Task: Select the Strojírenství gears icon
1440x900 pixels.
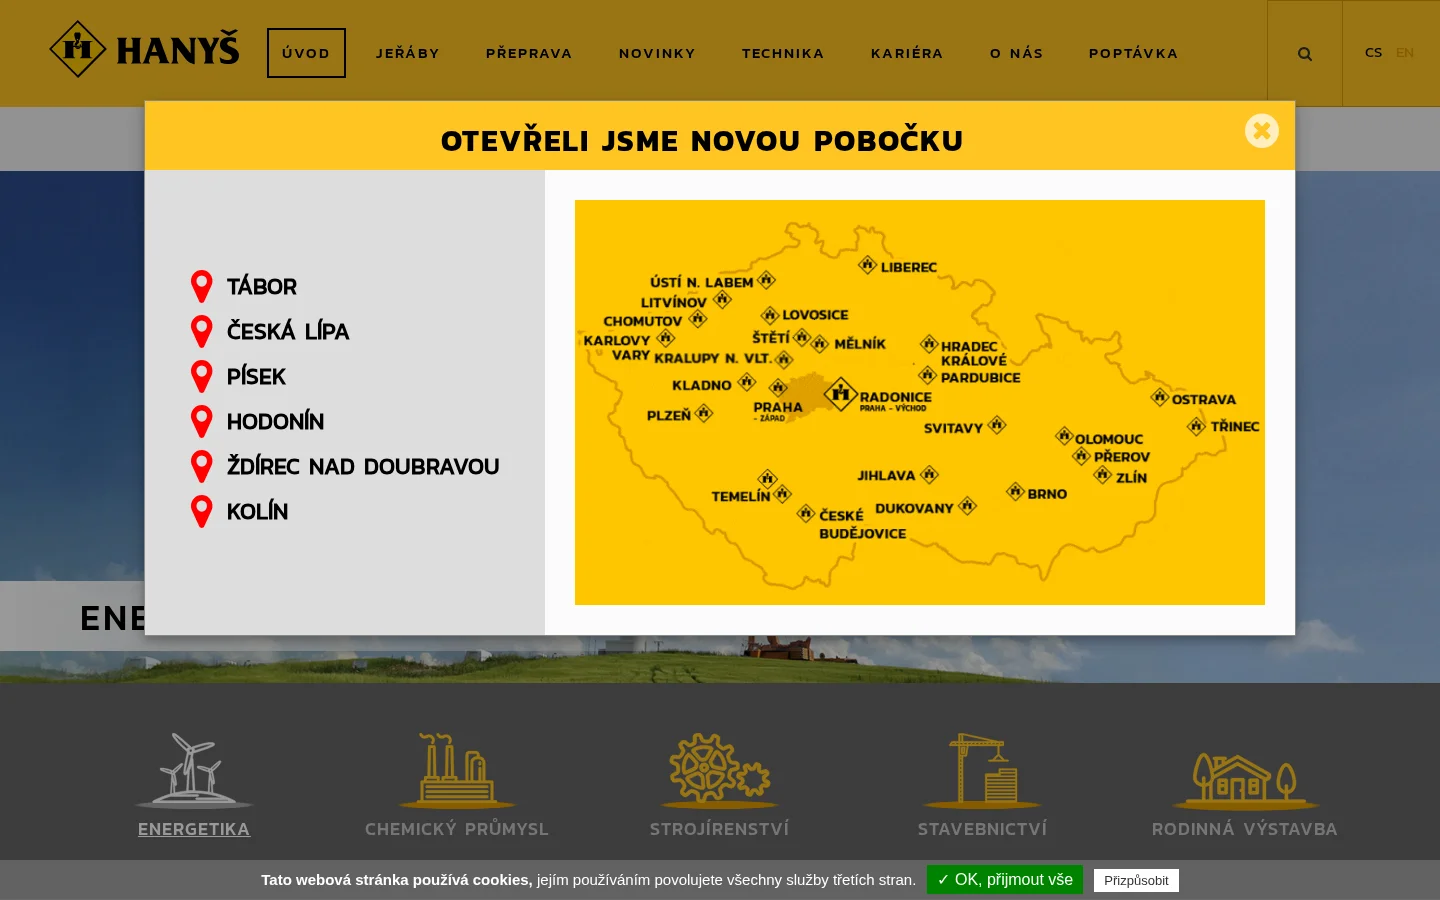Action: 720,770
